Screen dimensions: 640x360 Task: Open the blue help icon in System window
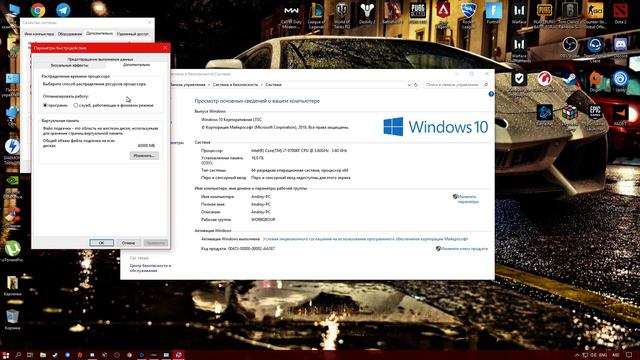491,94
